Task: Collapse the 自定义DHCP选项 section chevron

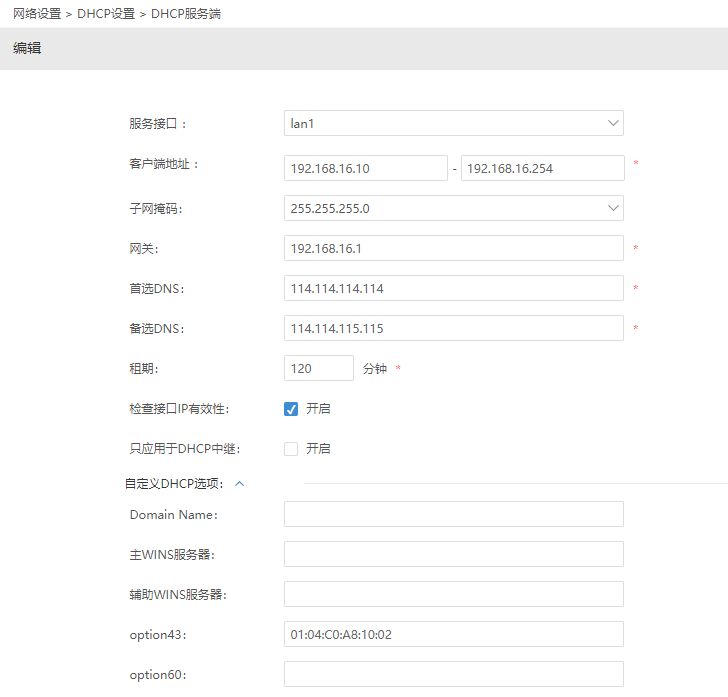Action: coord(239,484)
